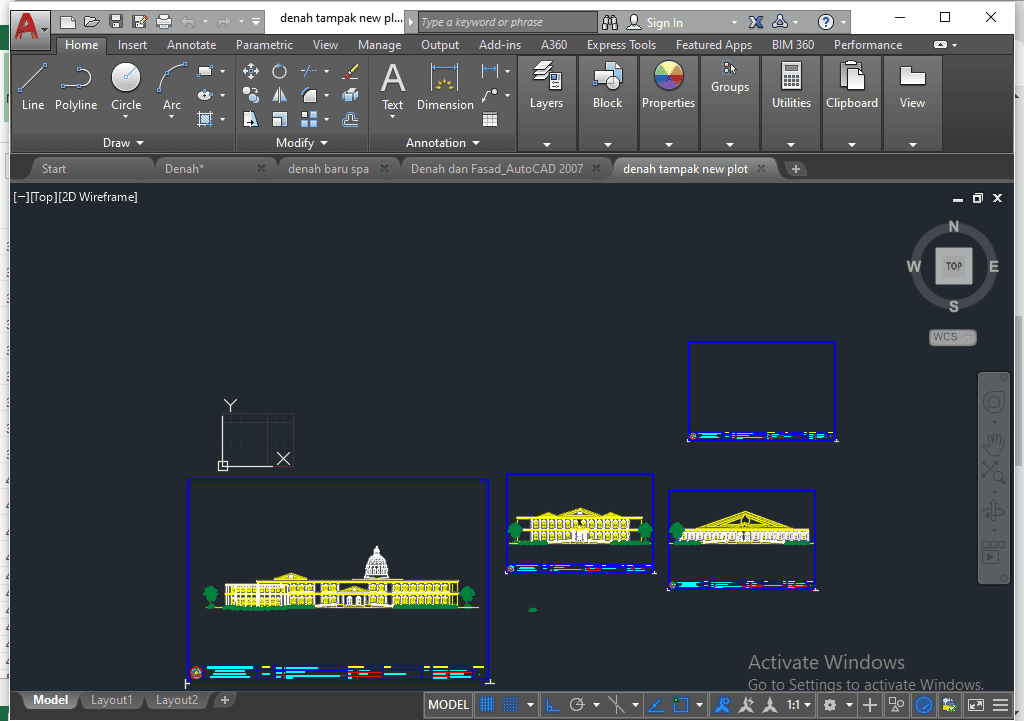Toggle ortho mode in status bar
This screenshot has height=721, width=1024.
click(553, 705)
